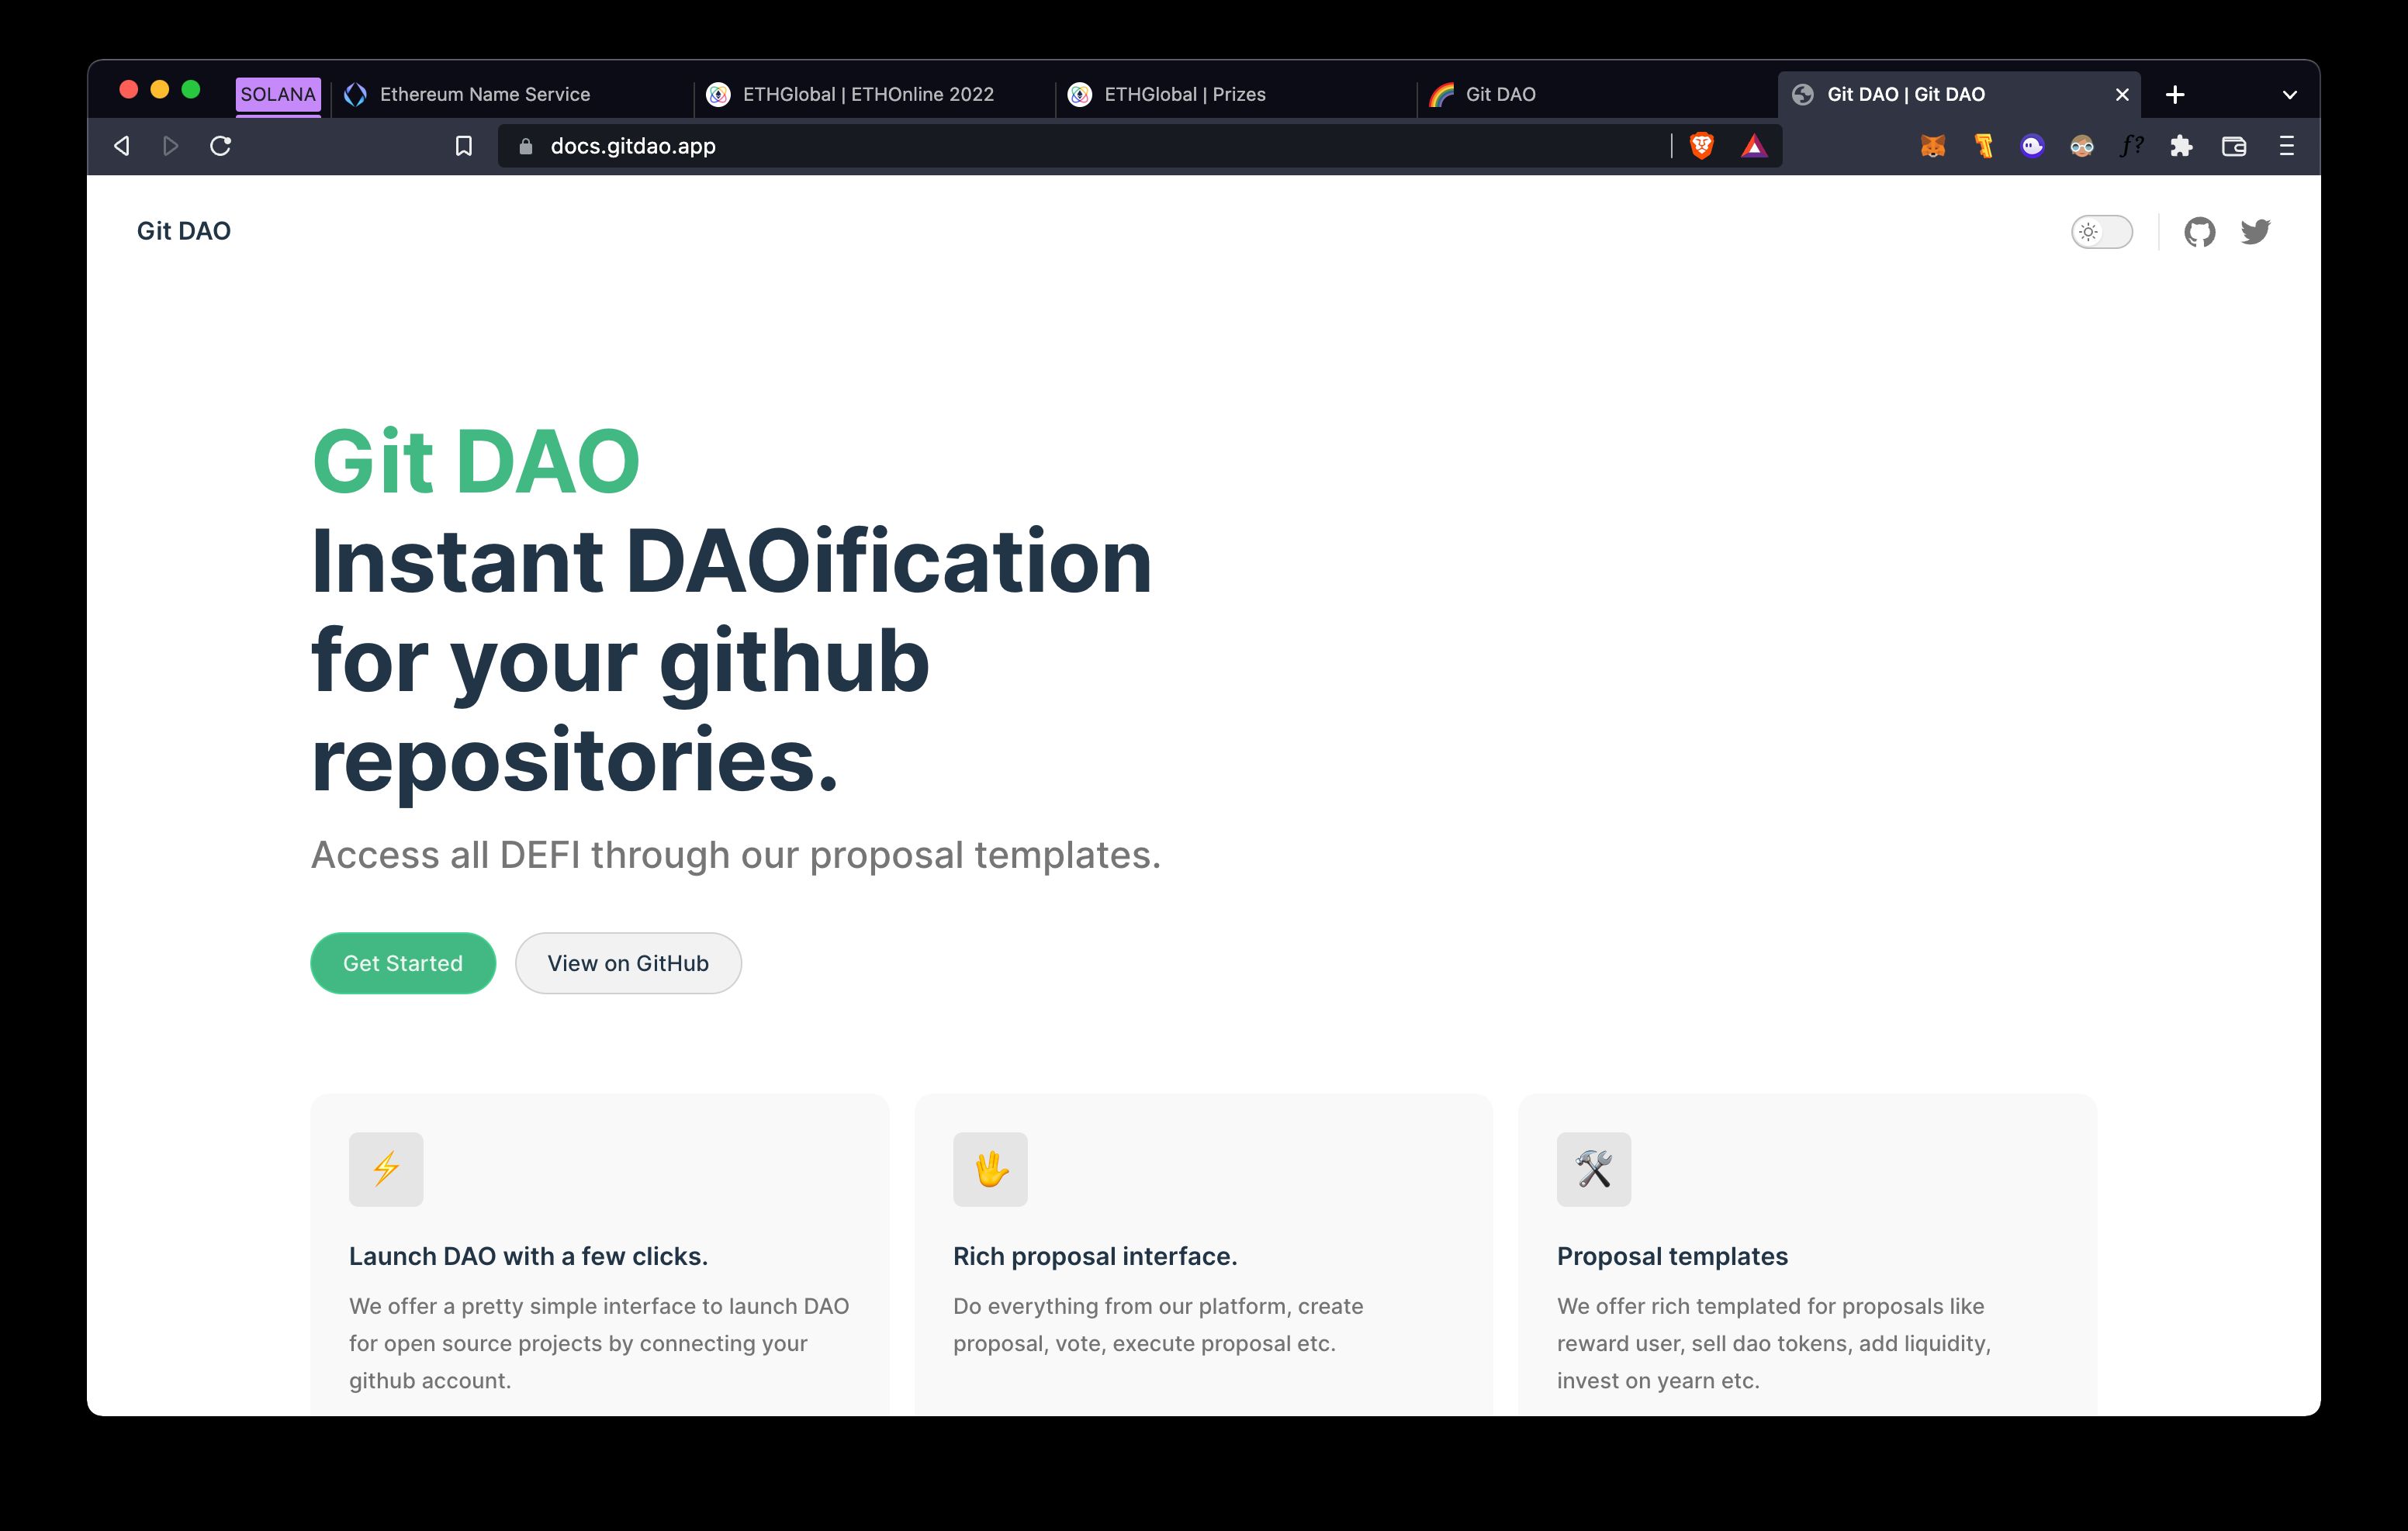Bookmark this page

click(x=464, y=146)
